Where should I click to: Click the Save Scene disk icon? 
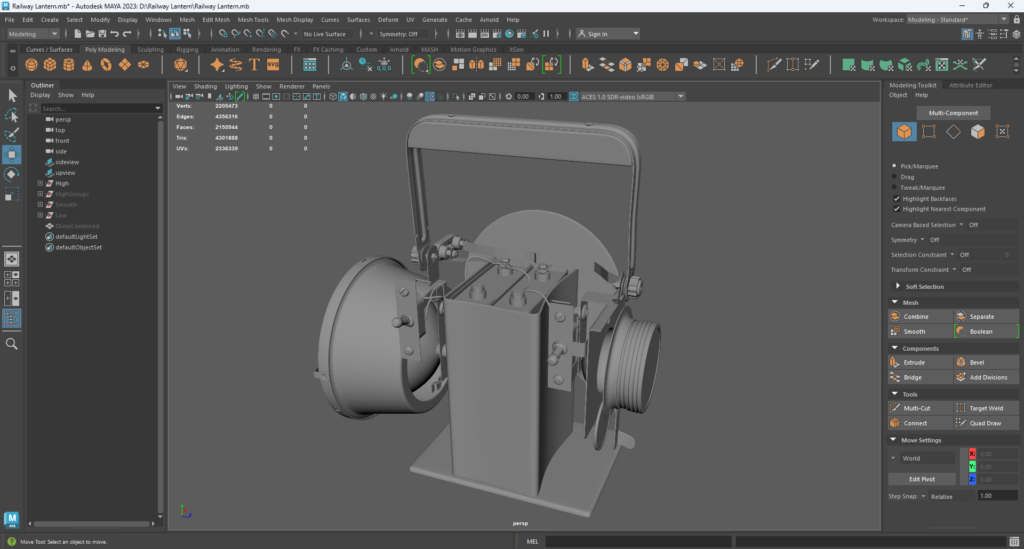click(103, 34)
